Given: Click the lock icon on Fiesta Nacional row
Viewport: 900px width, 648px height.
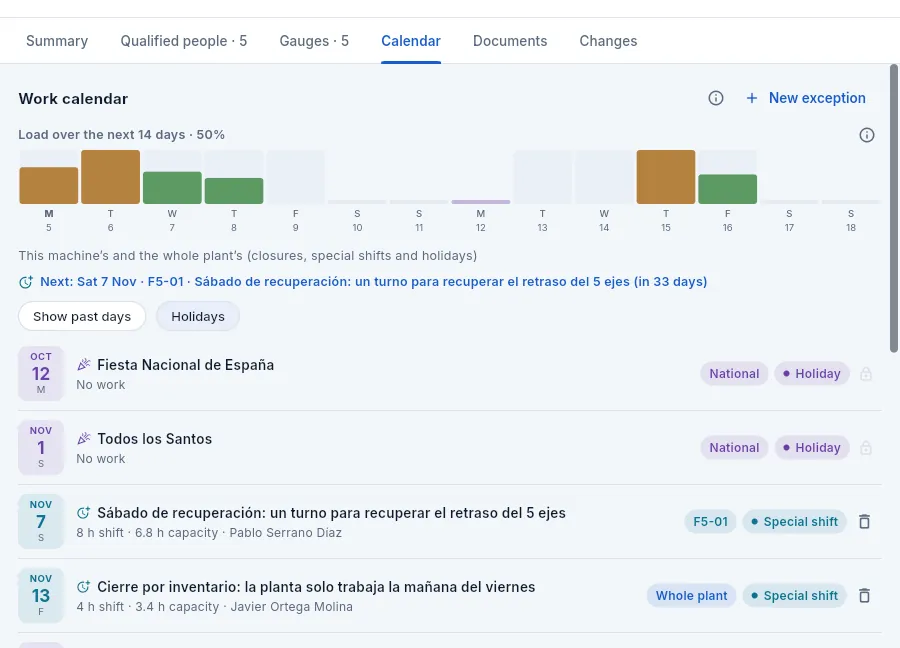Looking at the screenshot, I should (866, 374).
